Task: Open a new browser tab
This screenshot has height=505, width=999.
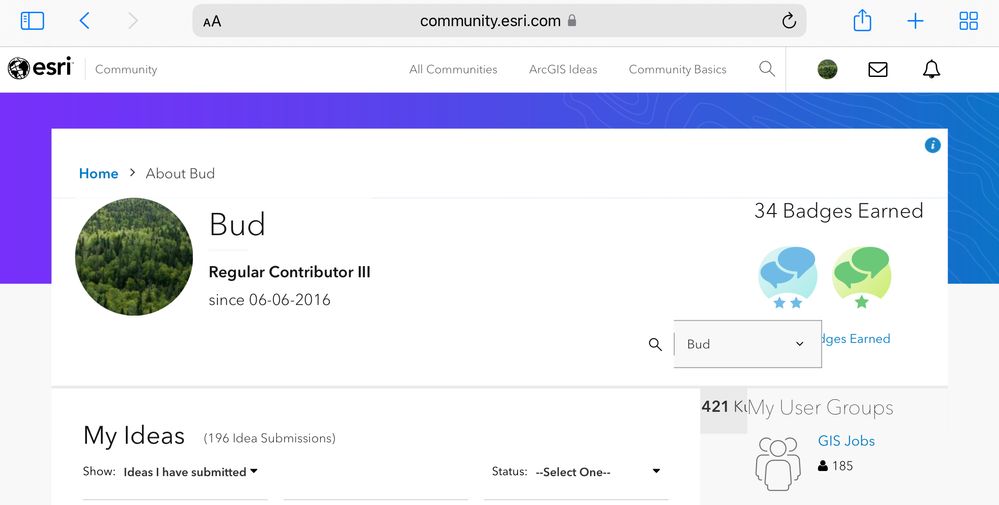Action: (915, 20)
